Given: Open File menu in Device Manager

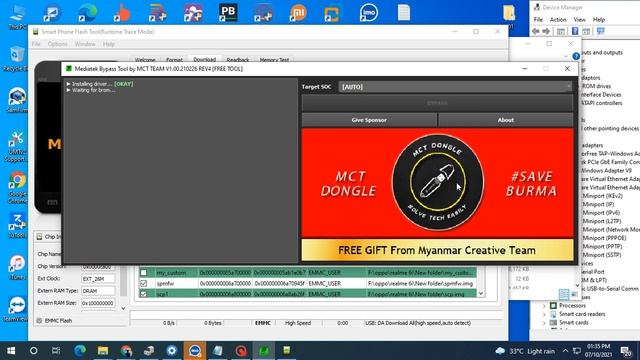Looking at the screenshot, I should point(538,20).
